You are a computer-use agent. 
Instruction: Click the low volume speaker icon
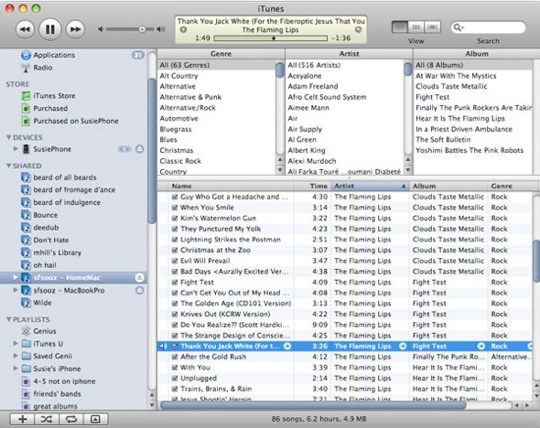[100, 29]
